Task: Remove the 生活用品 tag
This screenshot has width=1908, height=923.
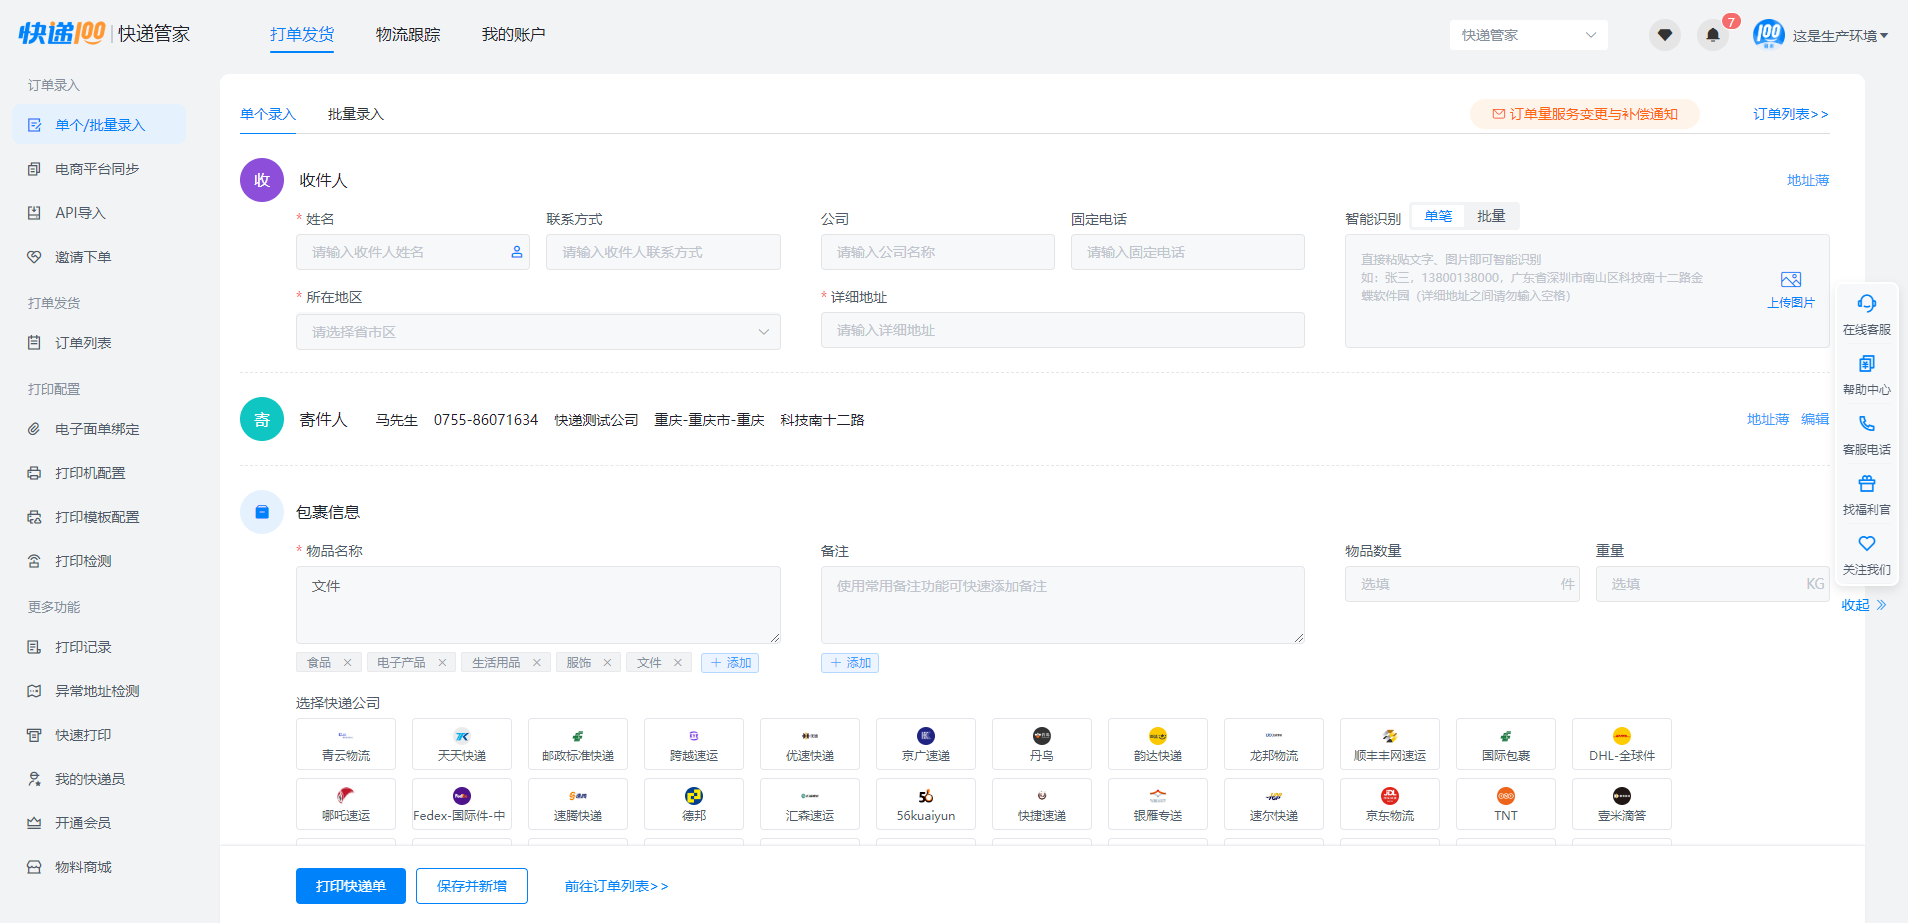Action: pyautogui.click(x=537, y=663)
